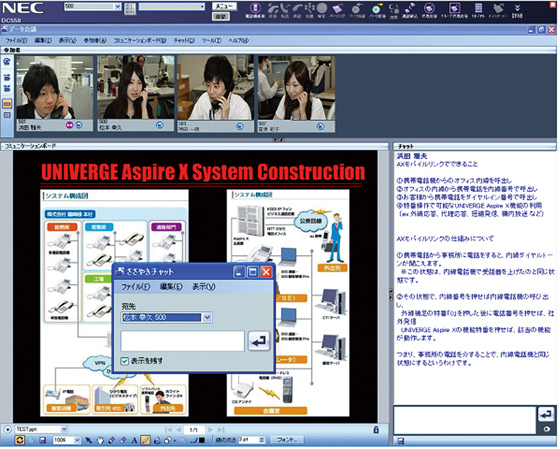The image size is (560, 449).
Task: Select the highlighted pencil drawing tool
Action: pos(145,440)
